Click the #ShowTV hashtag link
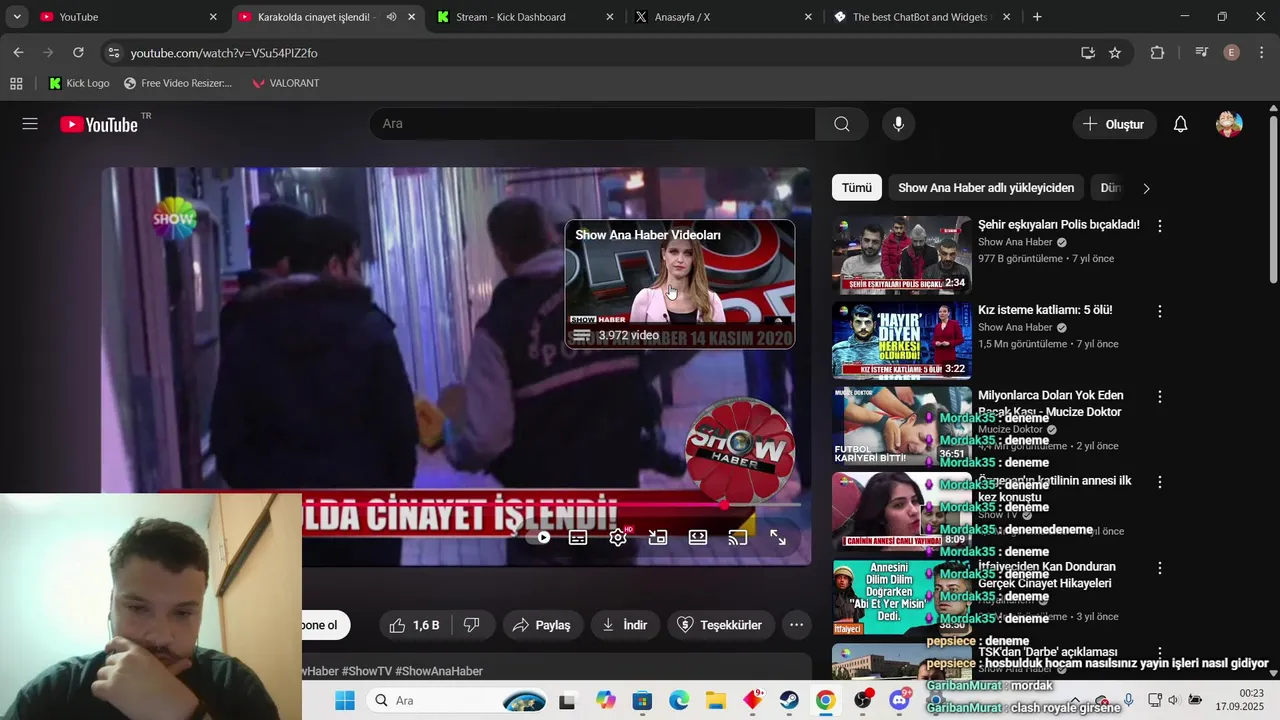The height and width of the screenshot is (720, 1280). click(366, 671)
